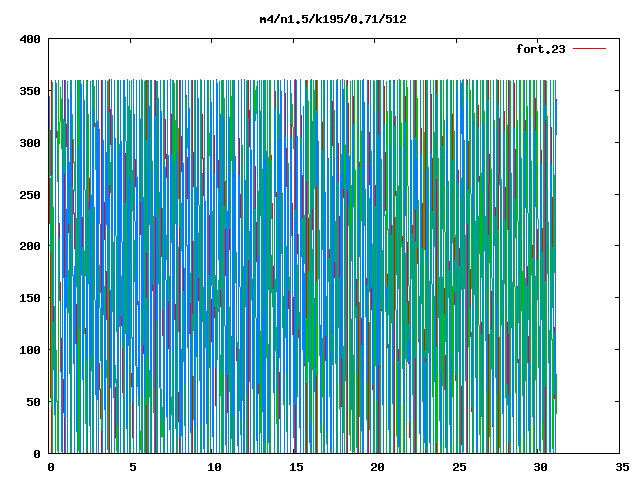Click the y-axis label 50
Viewport: 640px width, 480px height.
pos(33,402)
